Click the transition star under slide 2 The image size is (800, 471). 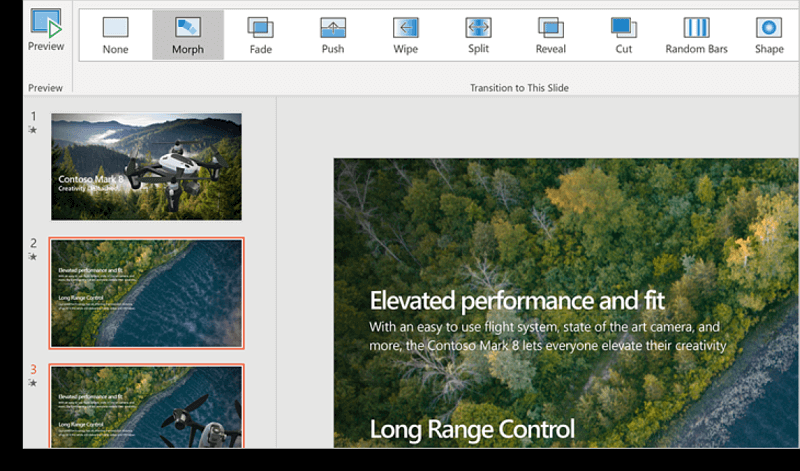pyautogui.click(x=33, y=257)
